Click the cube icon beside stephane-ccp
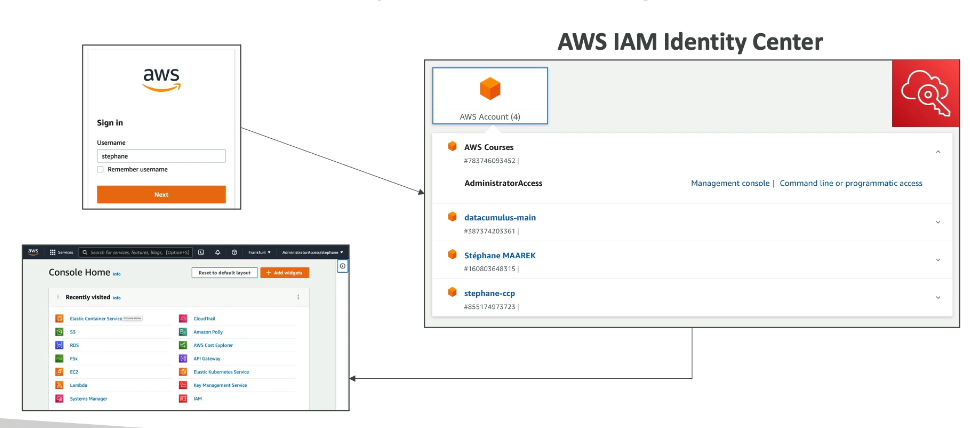 click(x=452, y=292)
